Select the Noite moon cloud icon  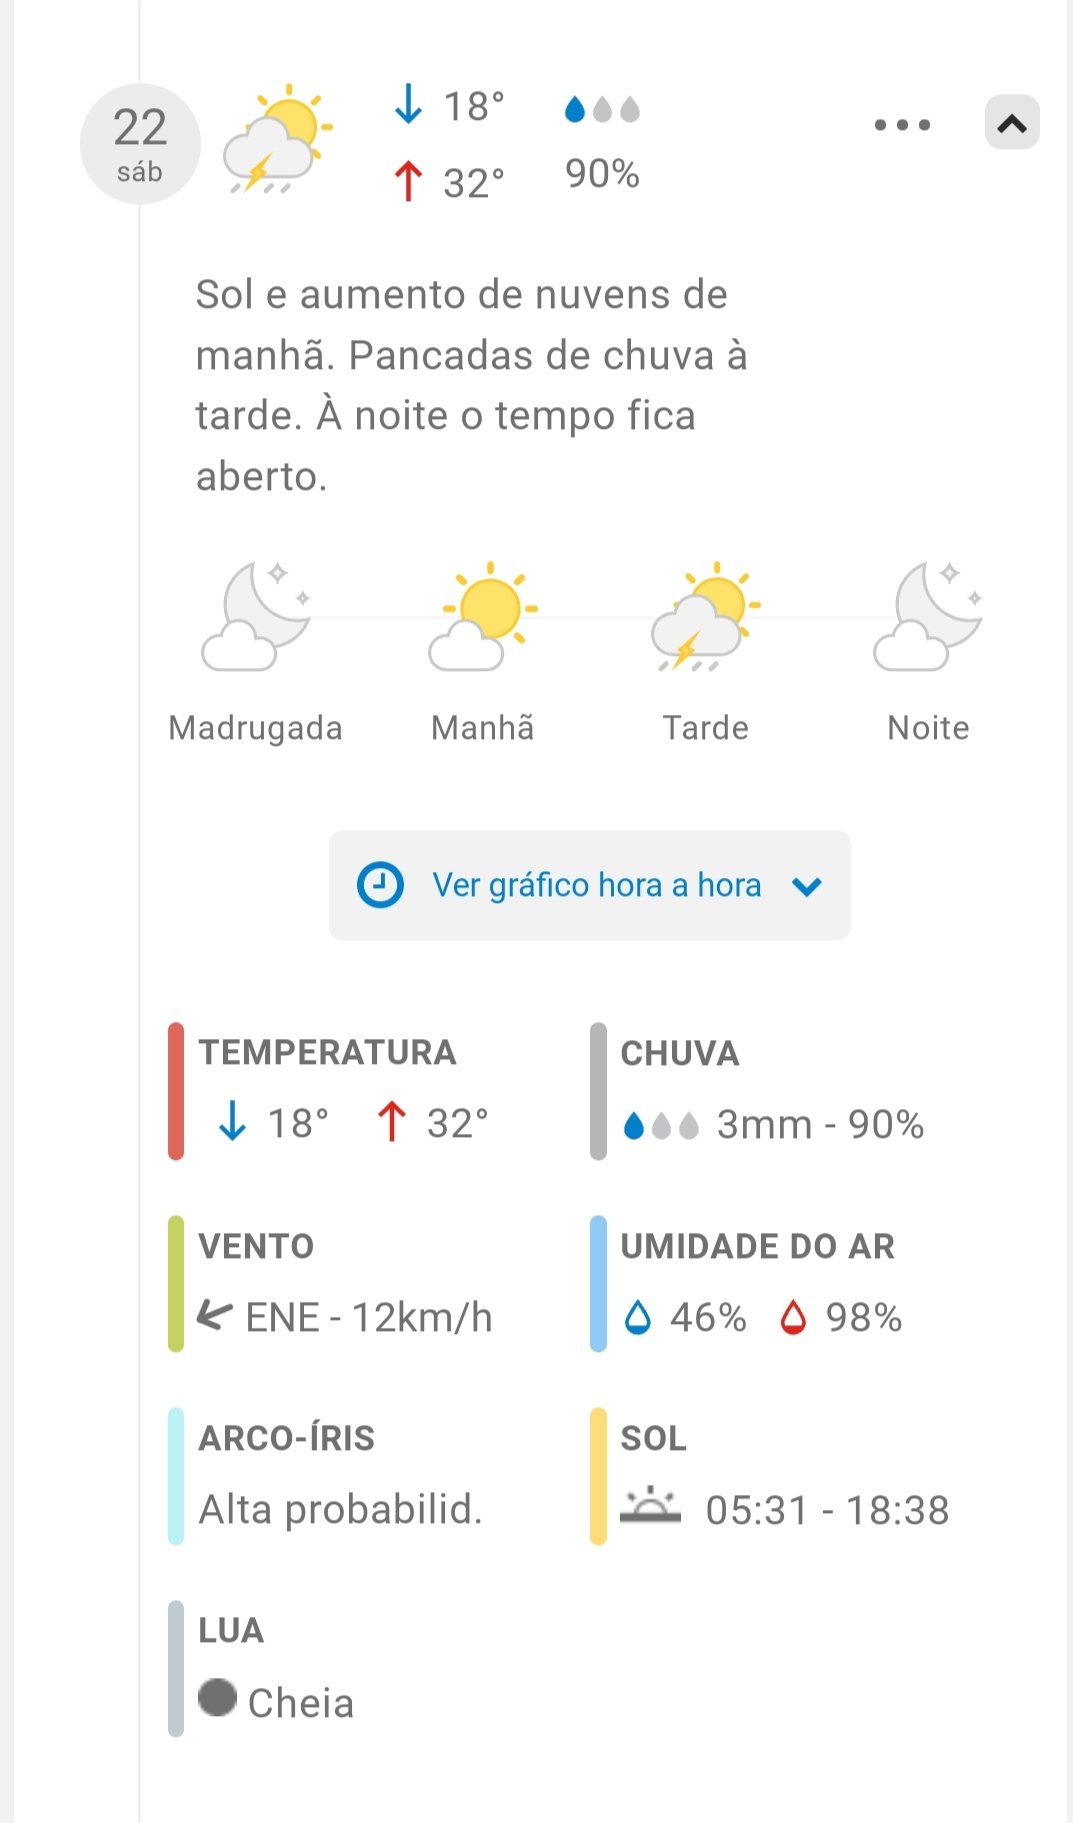[x=928, y=616]
